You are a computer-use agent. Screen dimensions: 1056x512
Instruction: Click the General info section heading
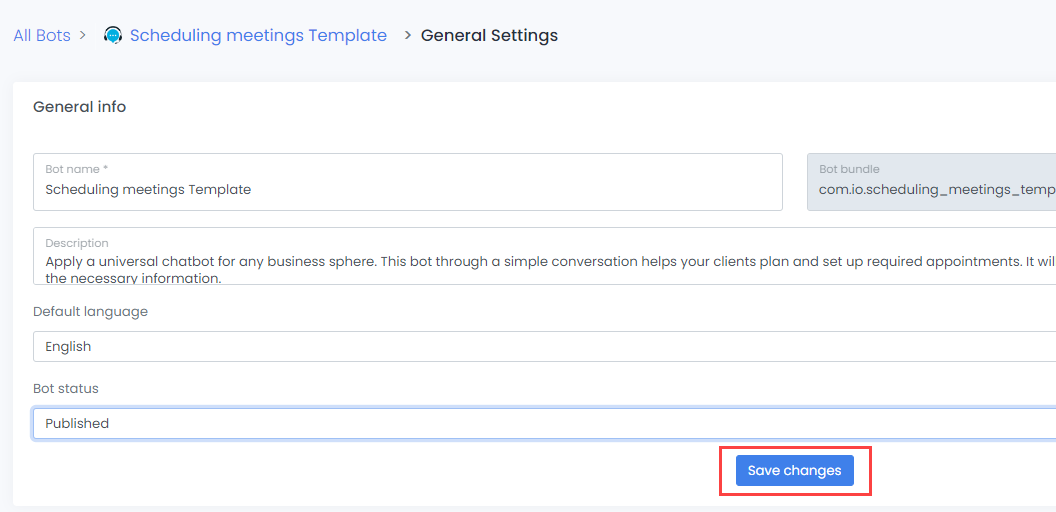click(x=80, y=107)
